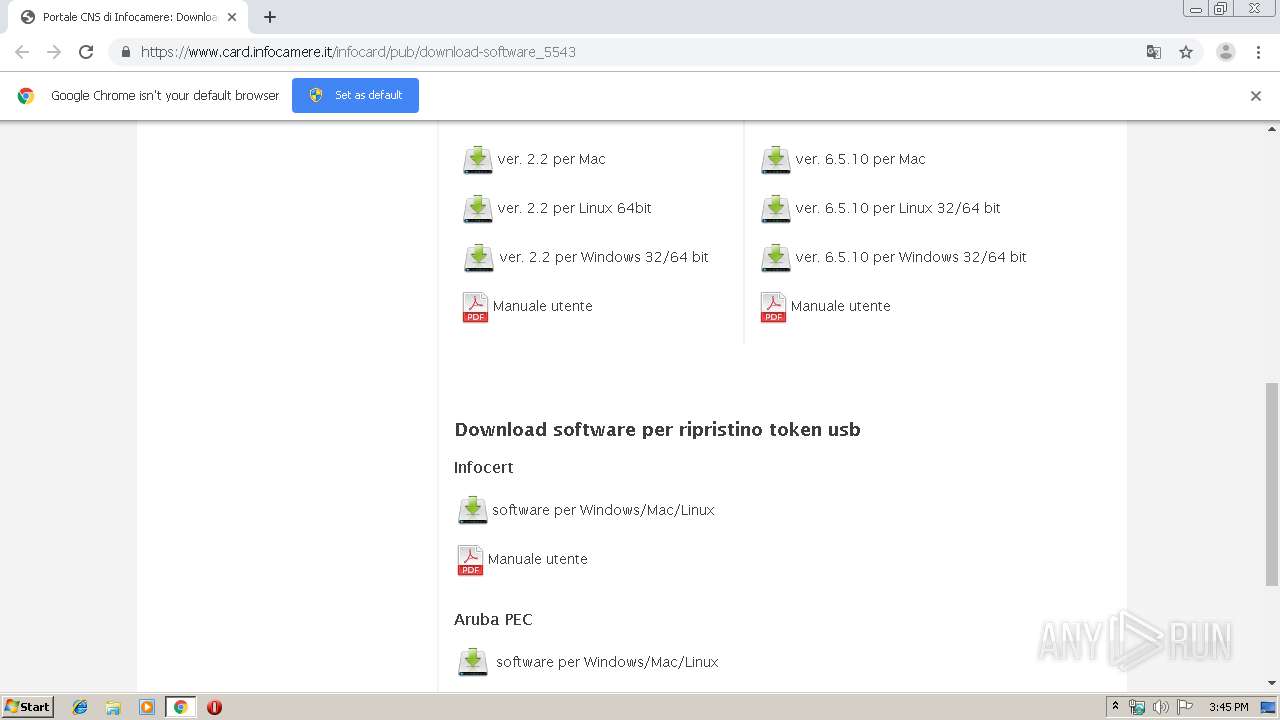
Task: Open link ver. 2.2 per Windows 32/64 bit
Action: (x=604, y=257)
